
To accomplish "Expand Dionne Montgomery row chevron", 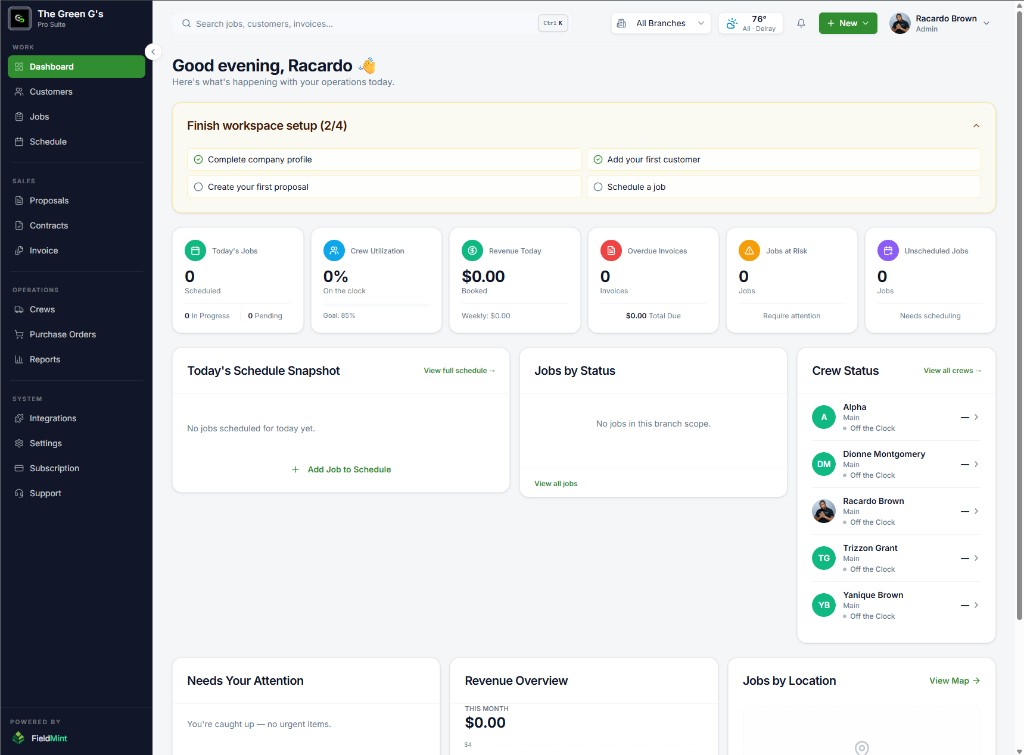I will pos(976,464).
